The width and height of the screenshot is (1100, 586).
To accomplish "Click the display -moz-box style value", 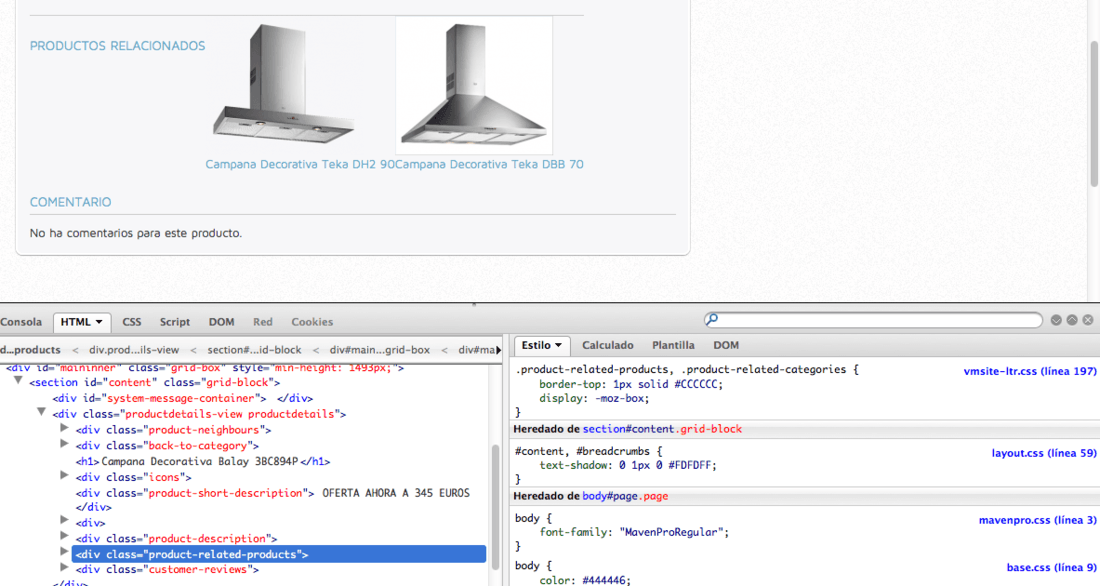I will pos(617,399).
